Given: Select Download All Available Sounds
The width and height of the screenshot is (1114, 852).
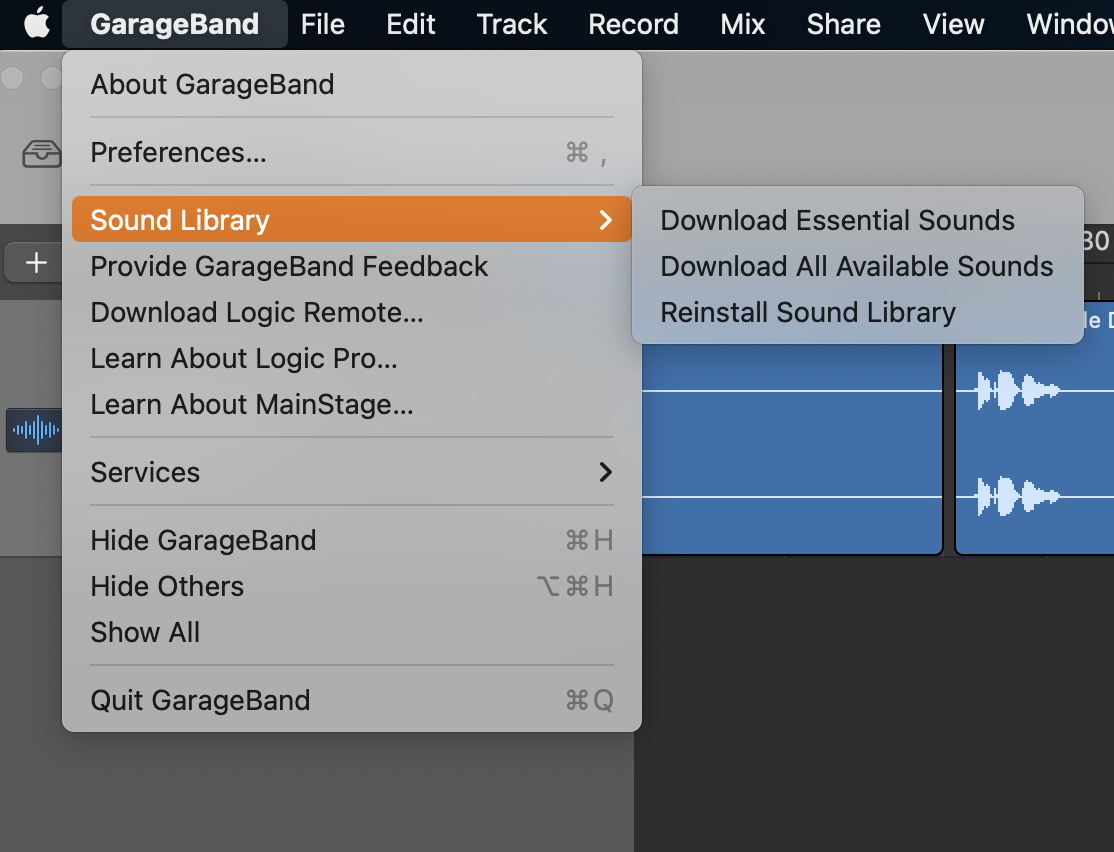Looking at the screenshot, I should pos(858,266).
